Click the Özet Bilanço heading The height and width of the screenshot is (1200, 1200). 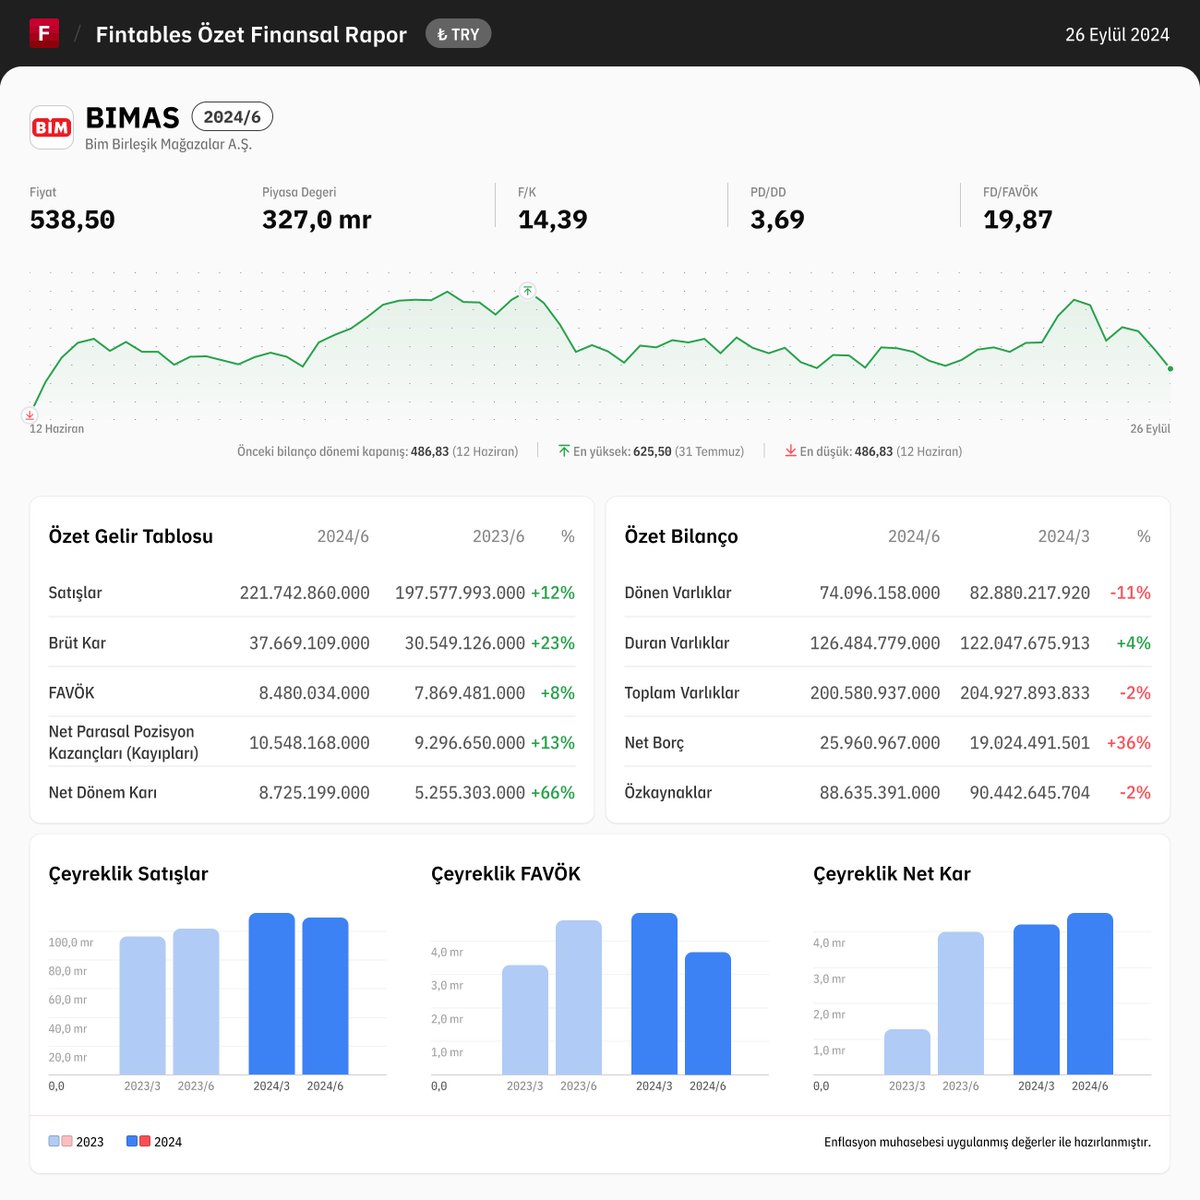(x=681, y=536)
